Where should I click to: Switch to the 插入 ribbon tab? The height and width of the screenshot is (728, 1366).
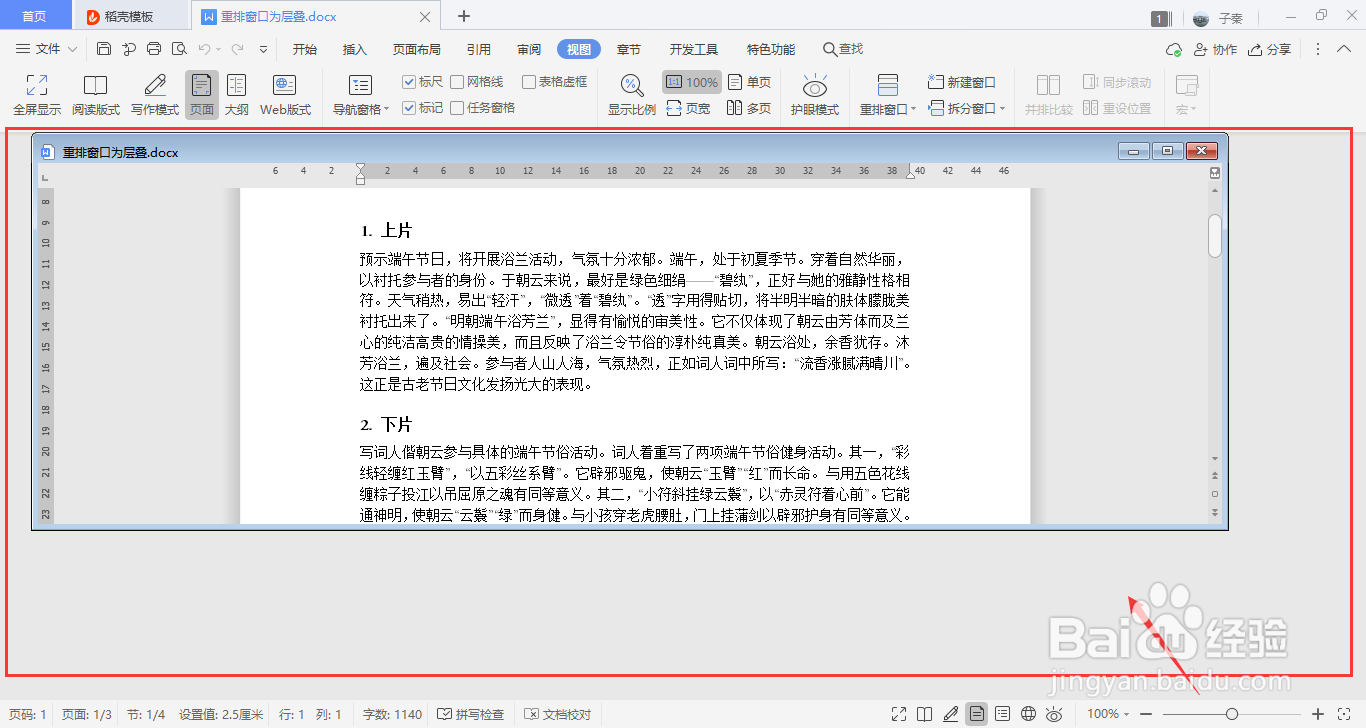click(x=354, y=48)
